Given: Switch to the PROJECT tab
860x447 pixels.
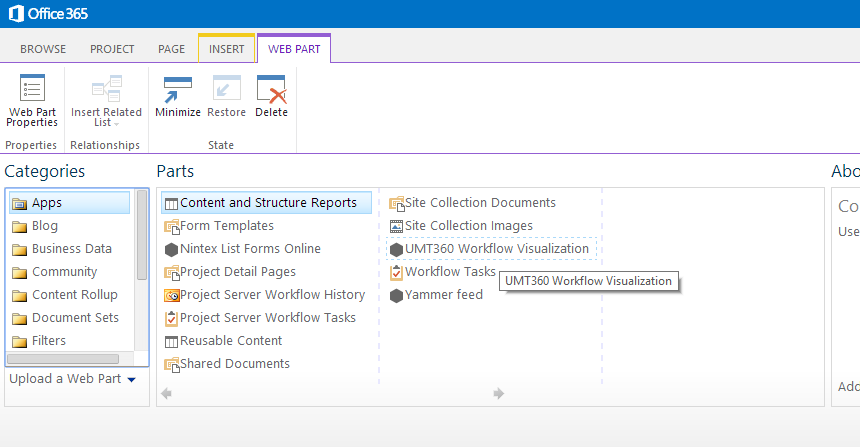Looking at the screenshot, I should click(112, 49).
